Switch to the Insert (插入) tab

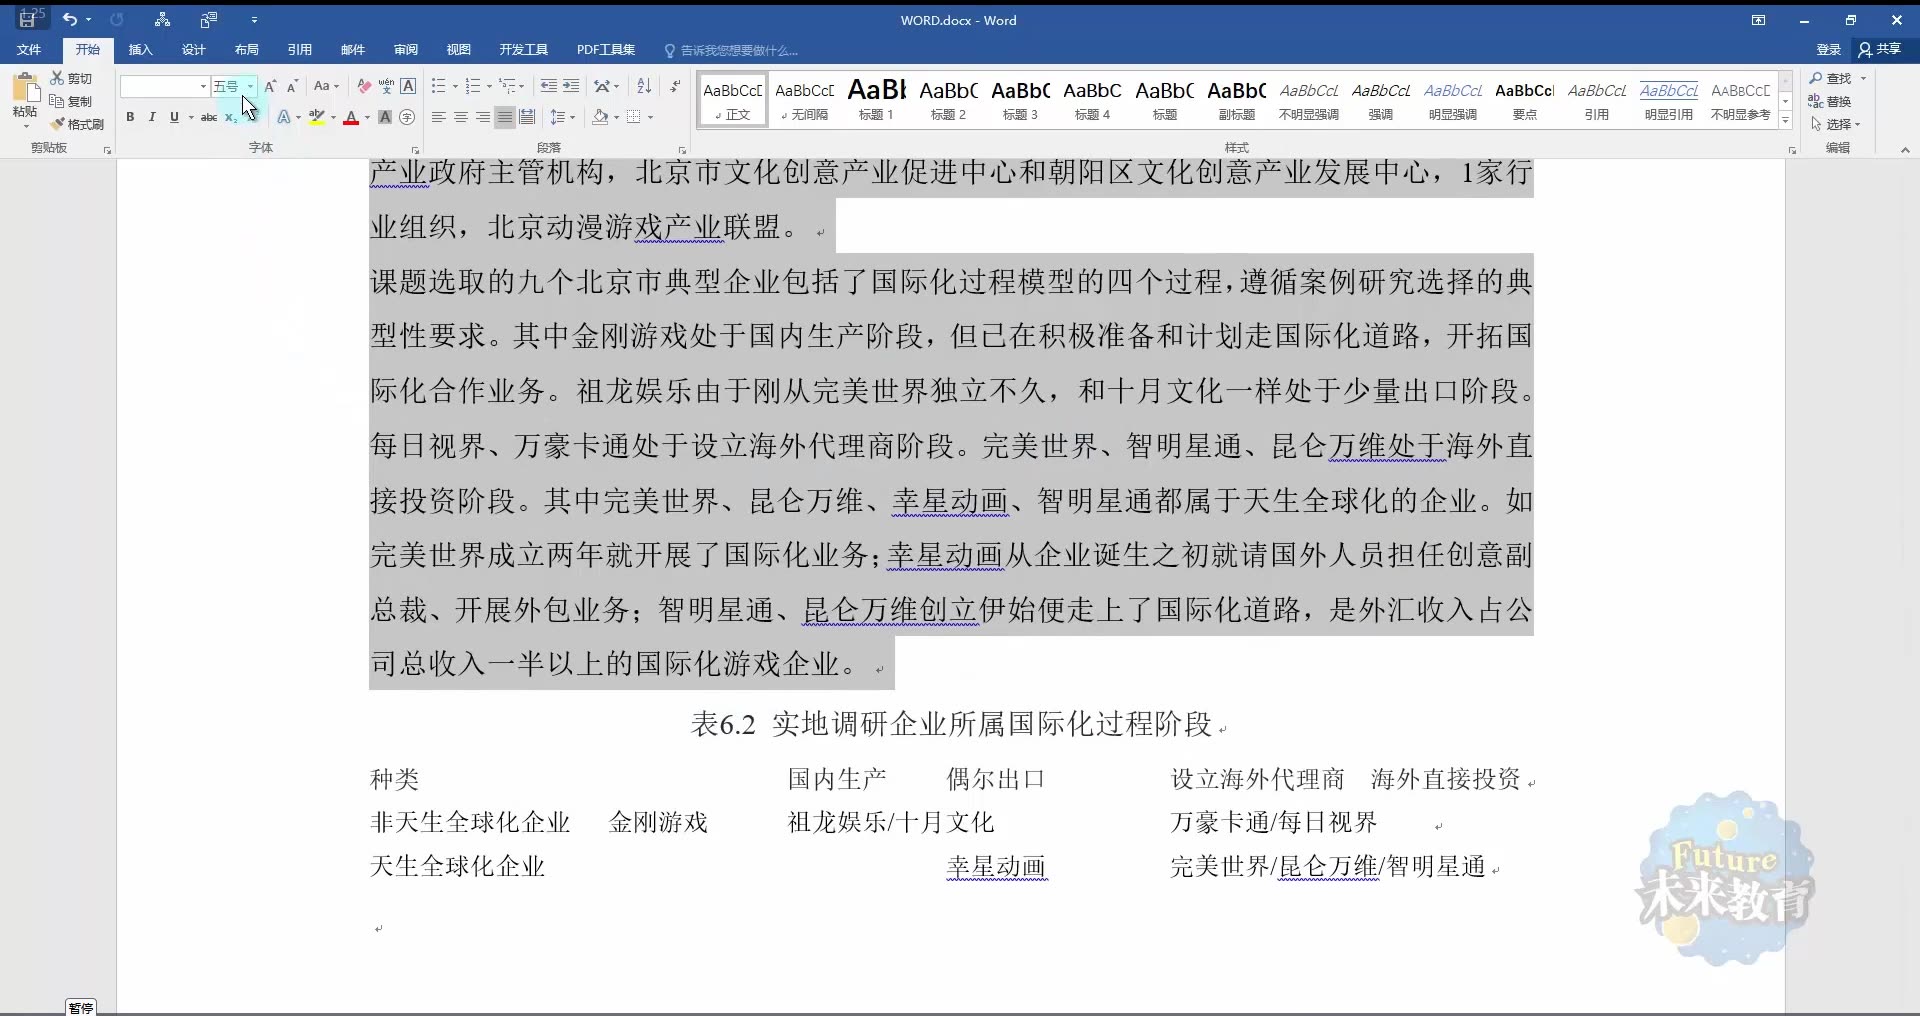[141, 50]
